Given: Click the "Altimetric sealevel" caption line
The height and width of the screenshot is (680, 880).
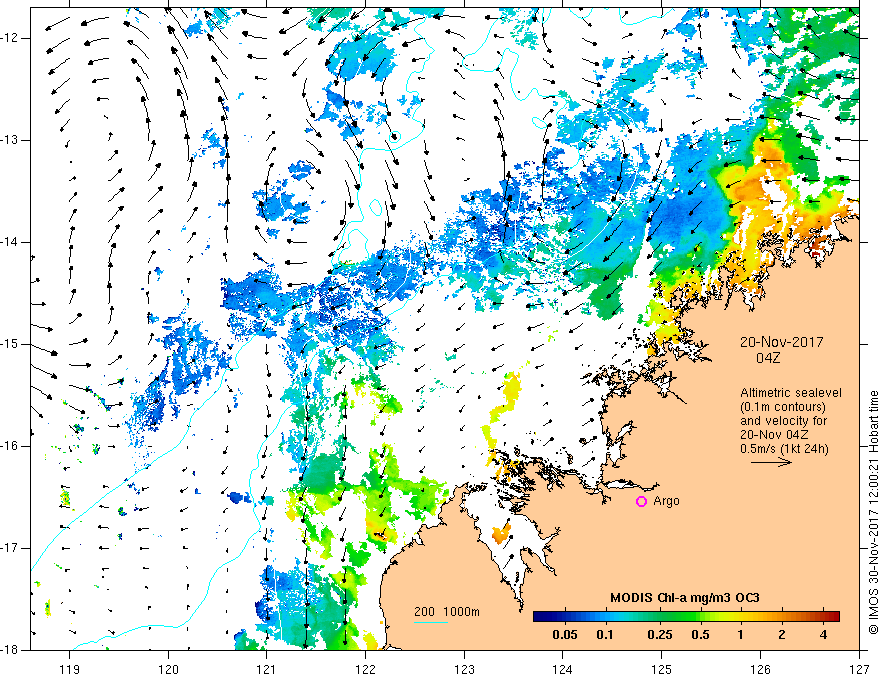Looking at the screenshot, I should point(791,393).
